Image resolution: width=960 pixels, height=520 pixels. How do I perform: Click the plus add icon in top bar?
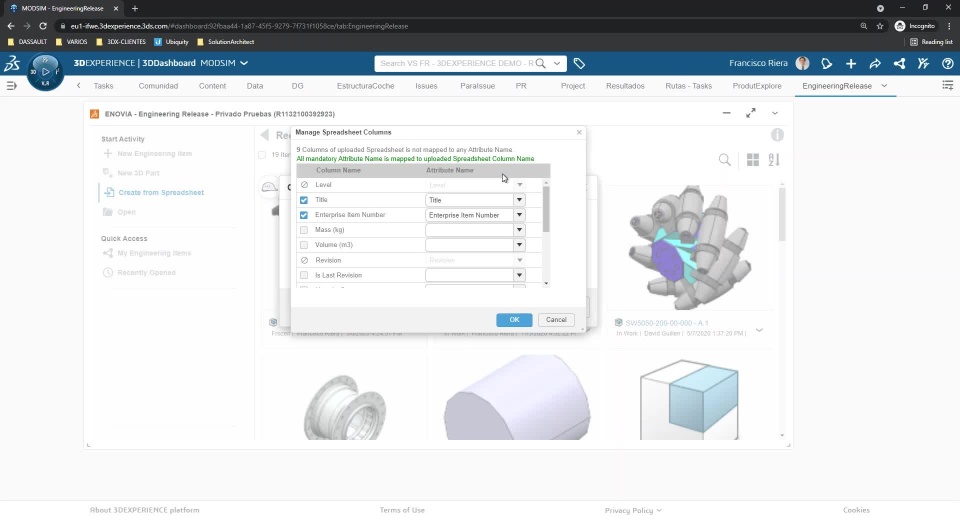click(850, 64)
